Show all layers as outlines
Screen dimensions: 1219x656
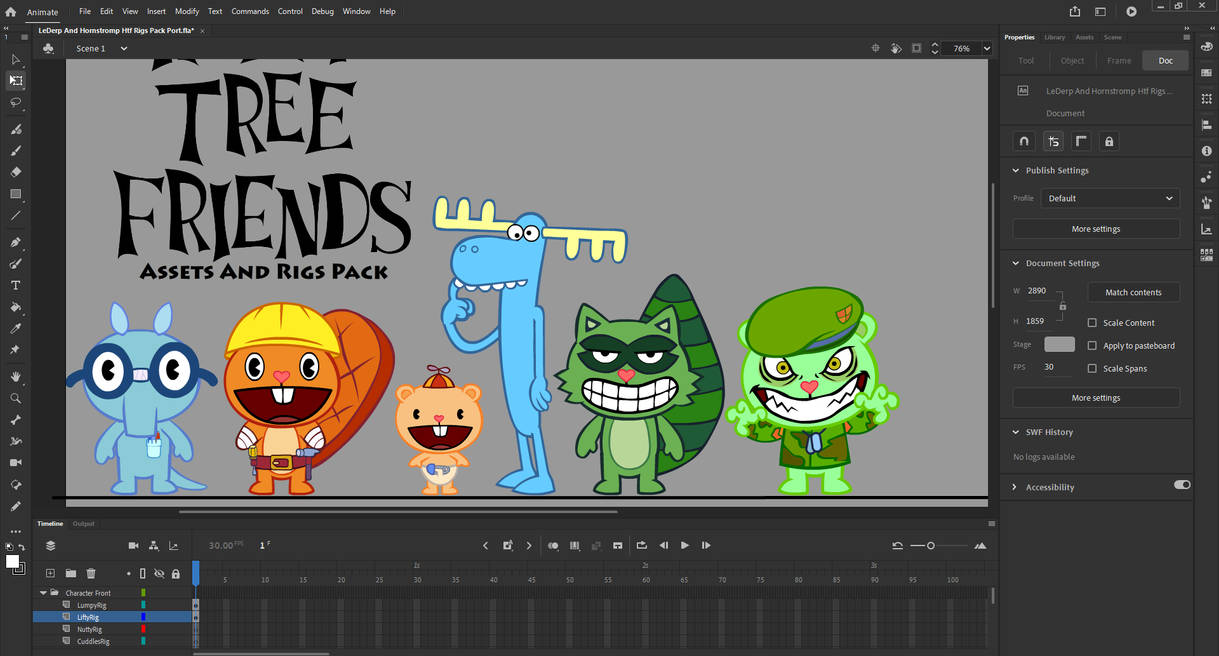click(142, 574)
